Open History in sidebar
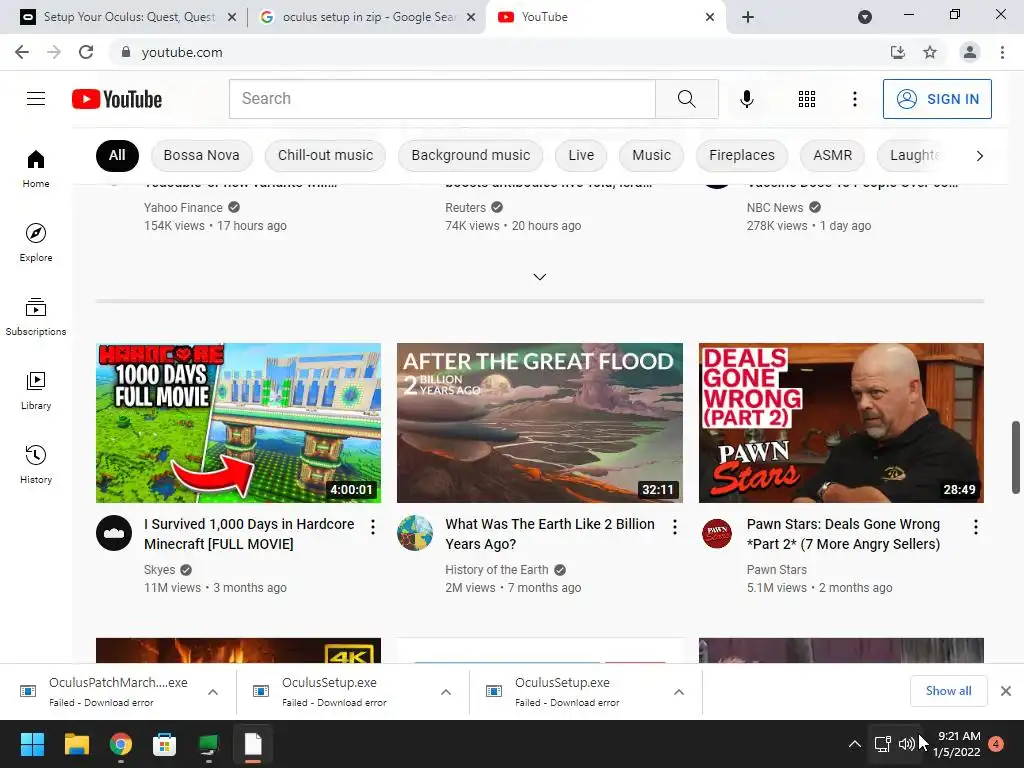Screen dimensions: 1024x768 tap(36, 464)
